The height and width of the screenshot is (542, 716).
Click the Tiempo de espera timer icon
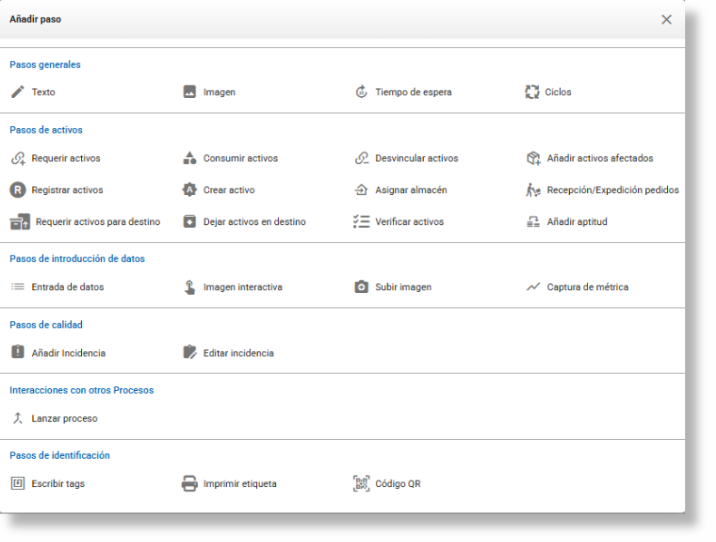click(x=361, y=92)
